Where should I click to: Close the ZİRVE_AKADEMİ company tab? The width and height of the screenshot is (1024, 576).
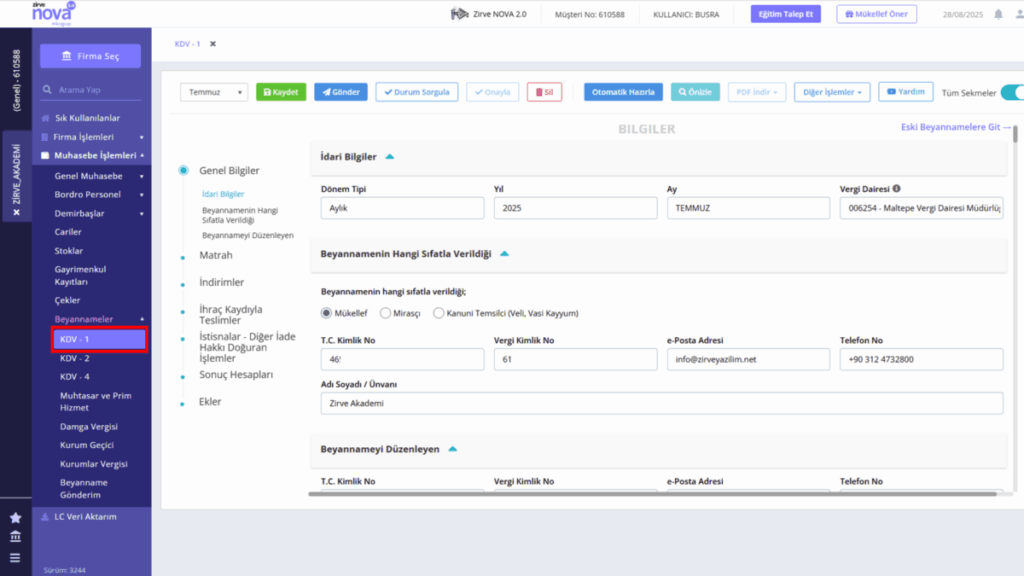(x=16, y=212)
